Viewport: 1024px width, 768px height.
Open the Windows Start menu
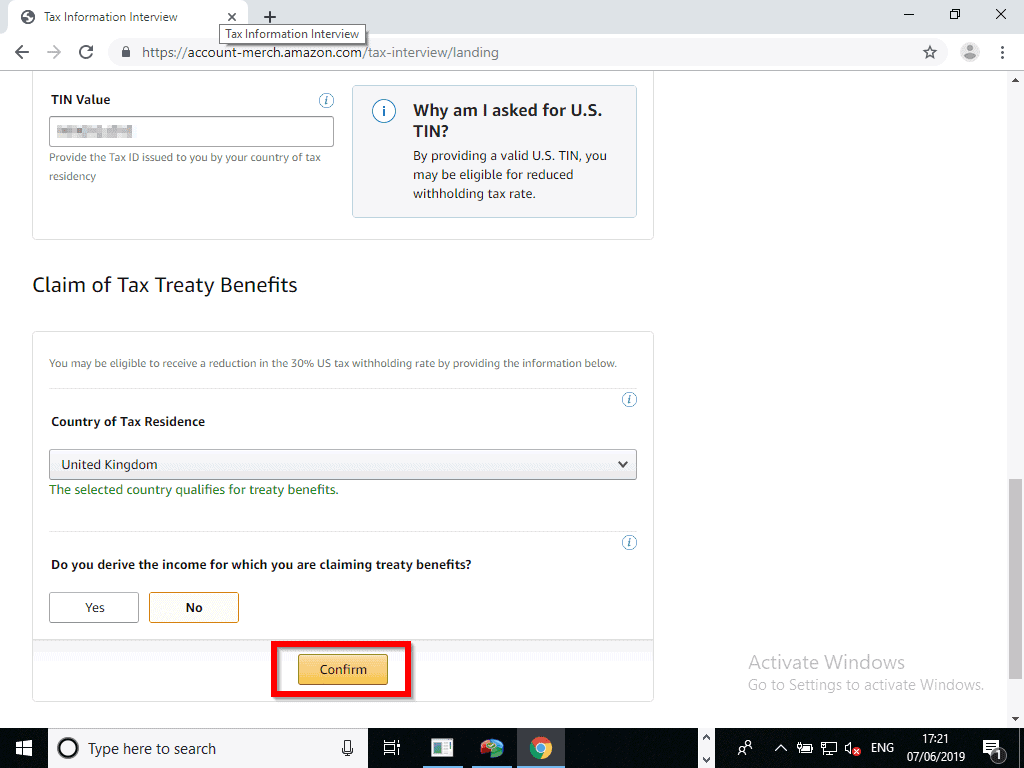click(x=24, y=748)
